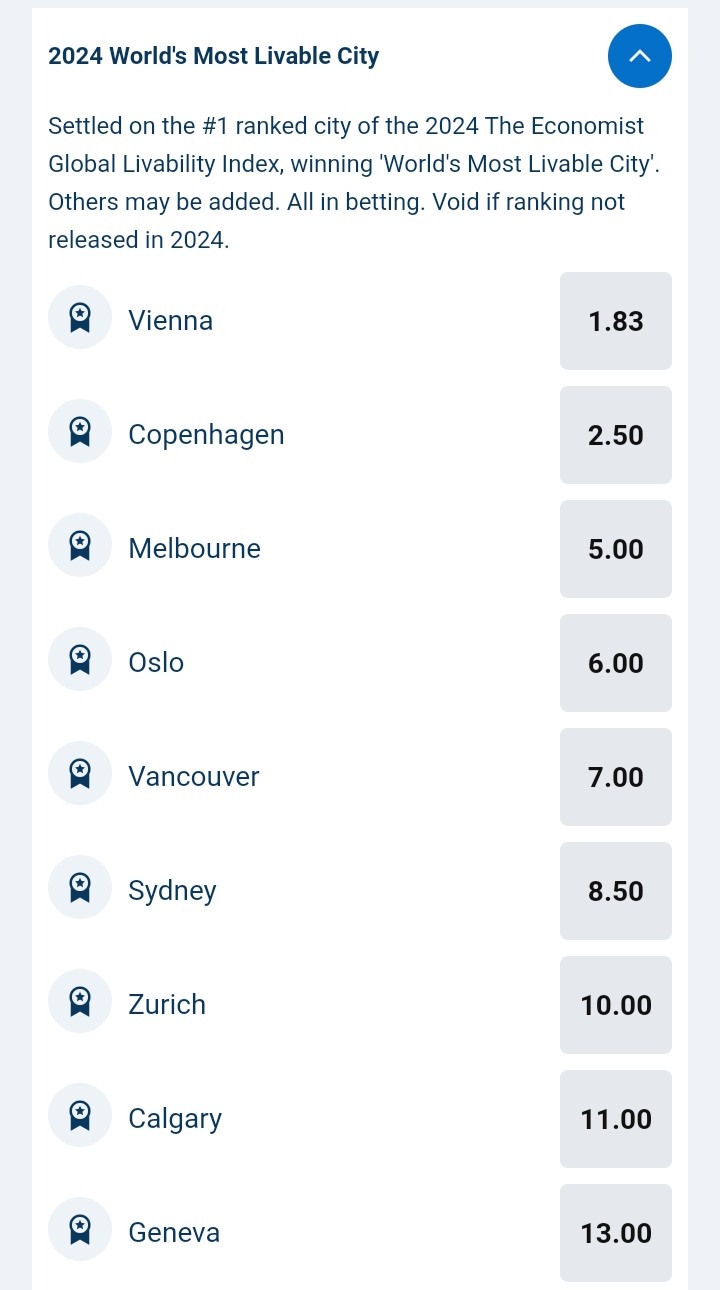This screenshot has width=720, height=1290.
Task: Pick Copenhagen at odds 2.50
Action: (x=616, y=435)
